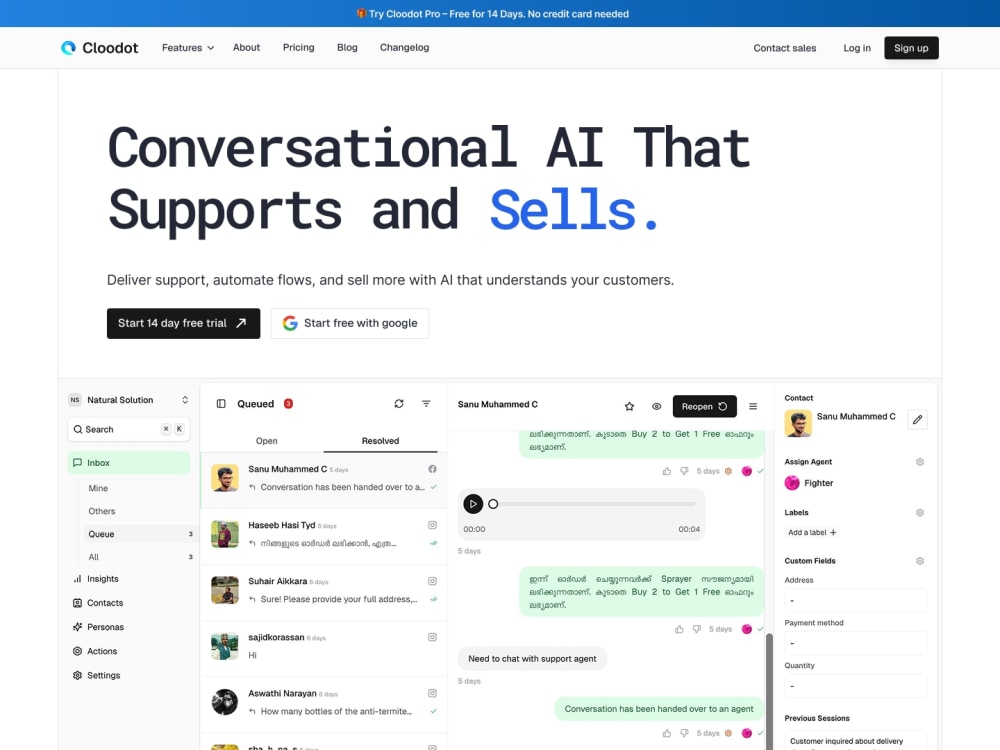Thumbs down the Sprayer message
The image size is (1000, 750).
(696, 629)
